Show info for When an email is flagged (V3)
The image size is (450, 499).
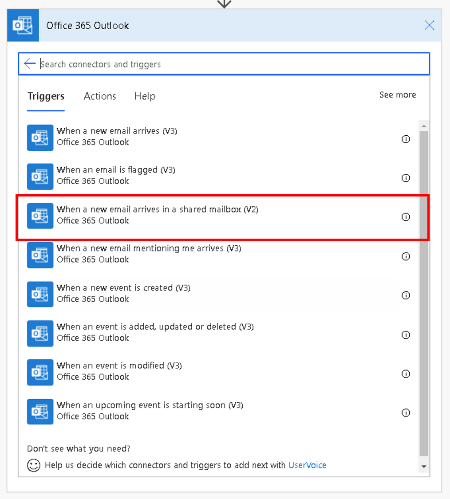tap(406, 178)
